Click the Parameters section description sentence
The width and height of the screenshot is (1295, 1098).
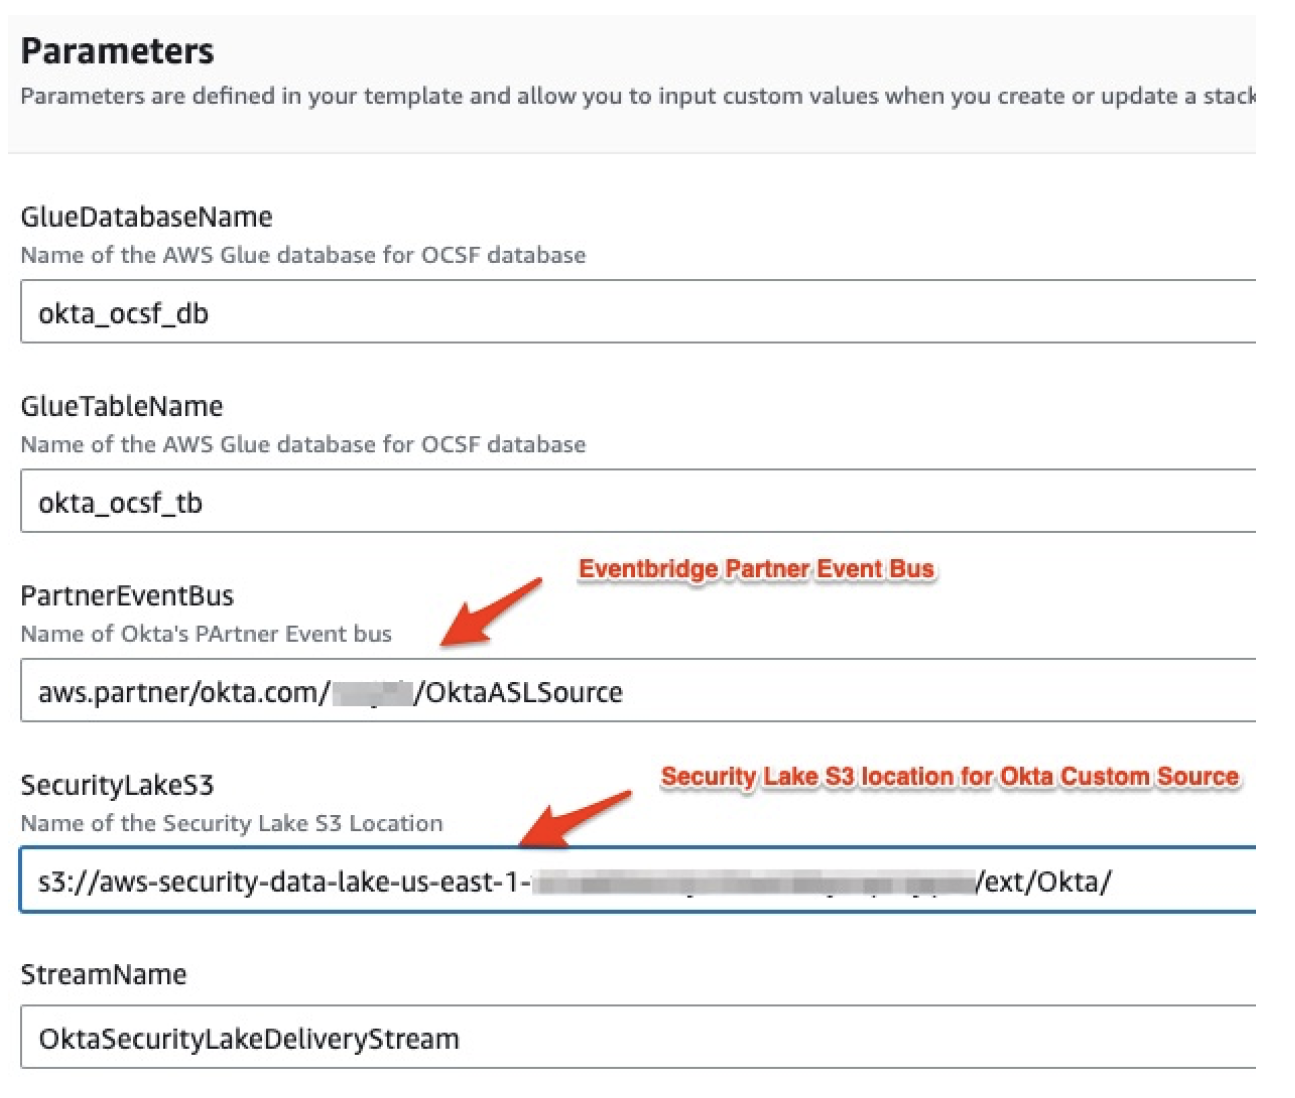pos(637,96)
